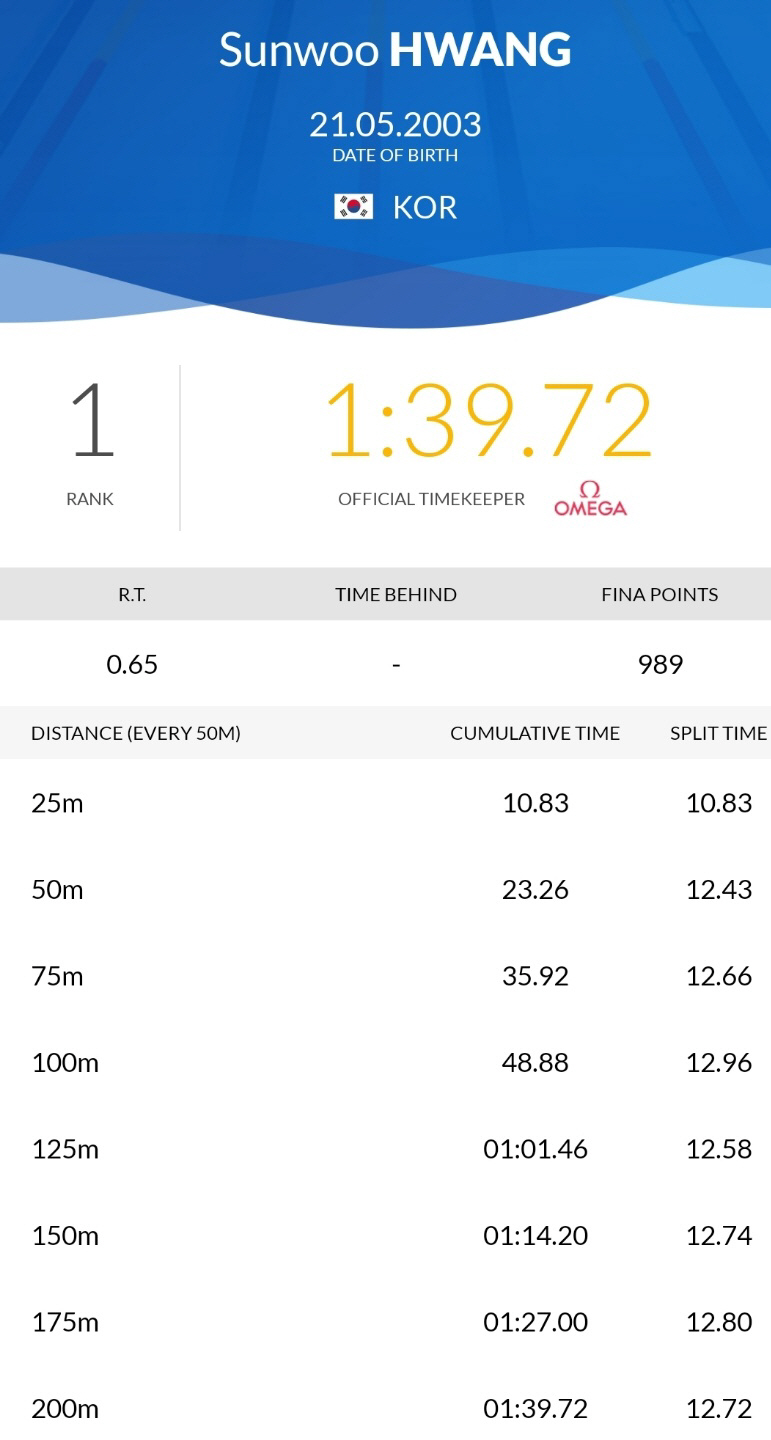This screenshot has width=771, height=1440.
Task: Select the 200m distance row label
Action: pyautogui.click(x=65, y=1409)
